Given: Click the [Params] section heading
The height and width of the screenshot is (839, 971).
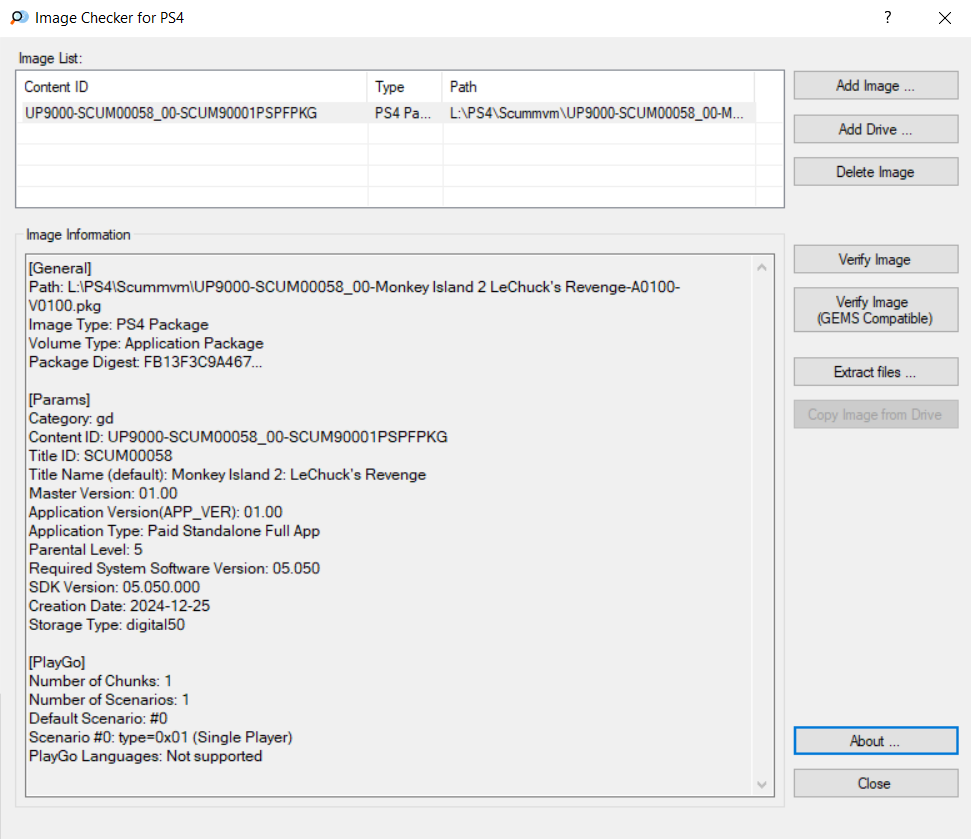Looking at the screenshot, I should [x=59, y=399].
